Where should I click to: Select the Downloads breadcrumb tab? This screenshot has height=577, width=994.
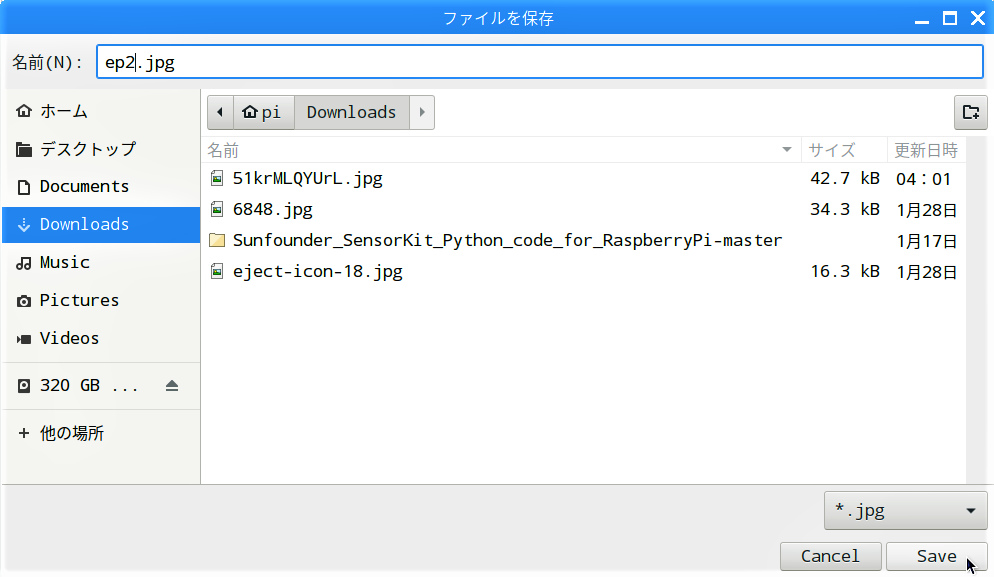click(352, 112)
